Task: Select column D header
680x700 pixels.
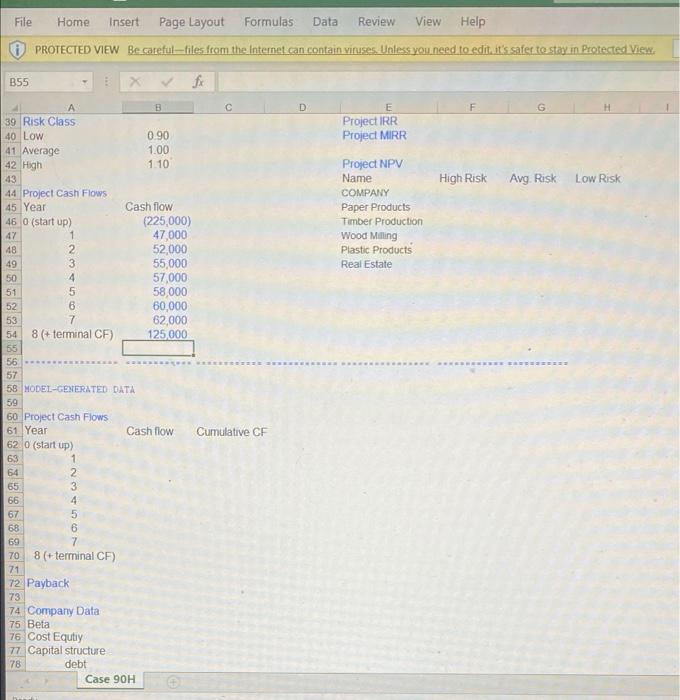Action: tap(302, 108)
